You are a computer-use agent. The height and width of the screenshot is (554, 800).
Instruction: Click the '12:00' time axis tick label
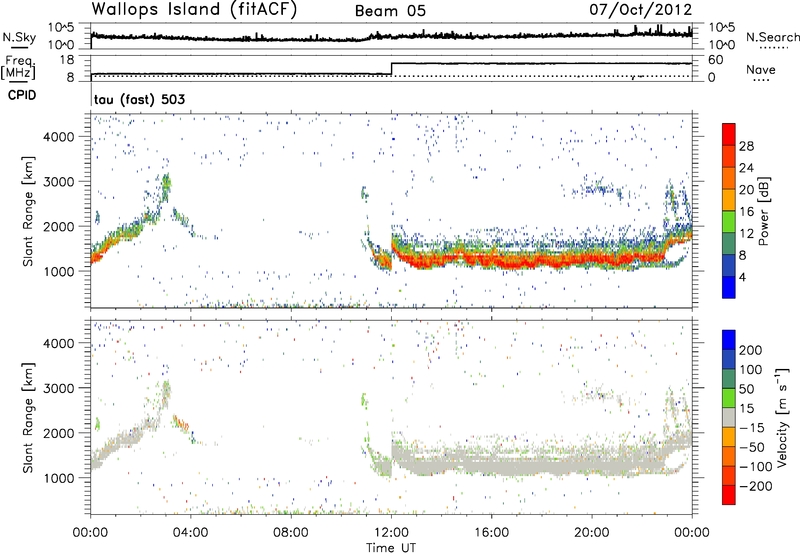pos(391,533)
